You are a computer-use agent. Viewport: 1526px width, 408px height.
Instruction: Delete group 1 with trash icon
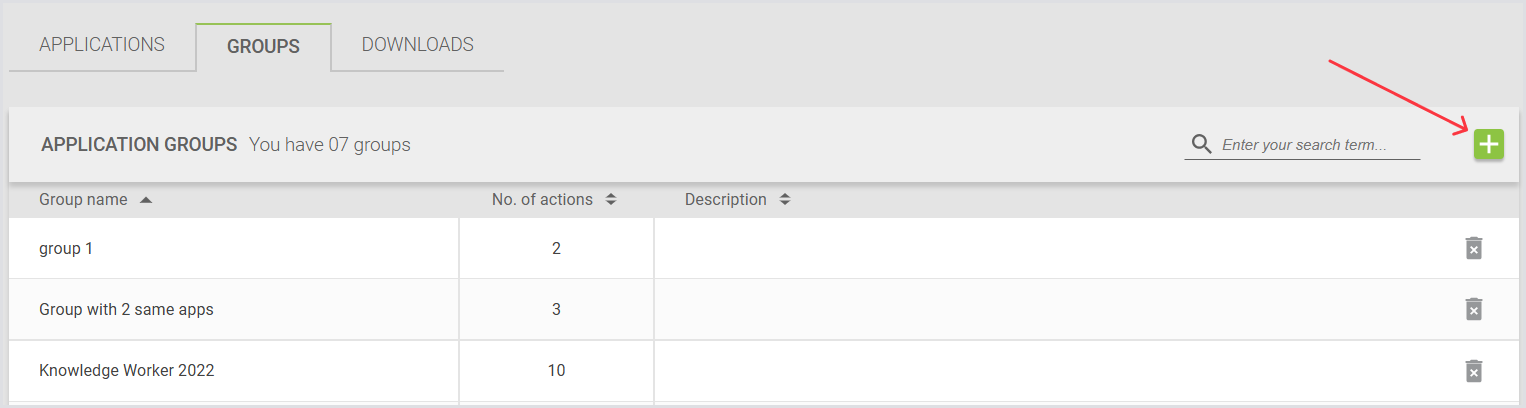click(x=1473, y=248)
